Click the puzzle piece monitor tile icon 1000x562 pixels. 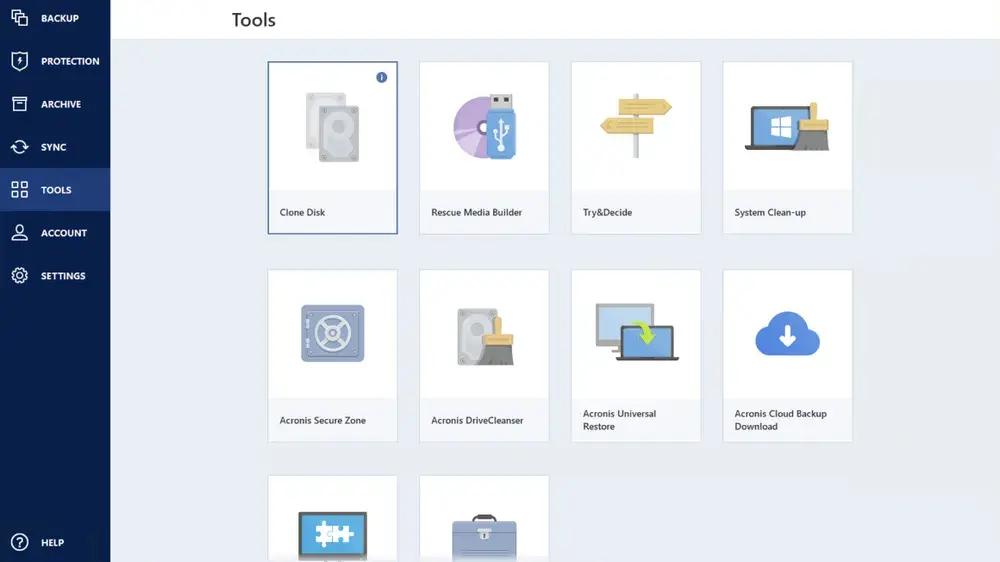[333, 536]
